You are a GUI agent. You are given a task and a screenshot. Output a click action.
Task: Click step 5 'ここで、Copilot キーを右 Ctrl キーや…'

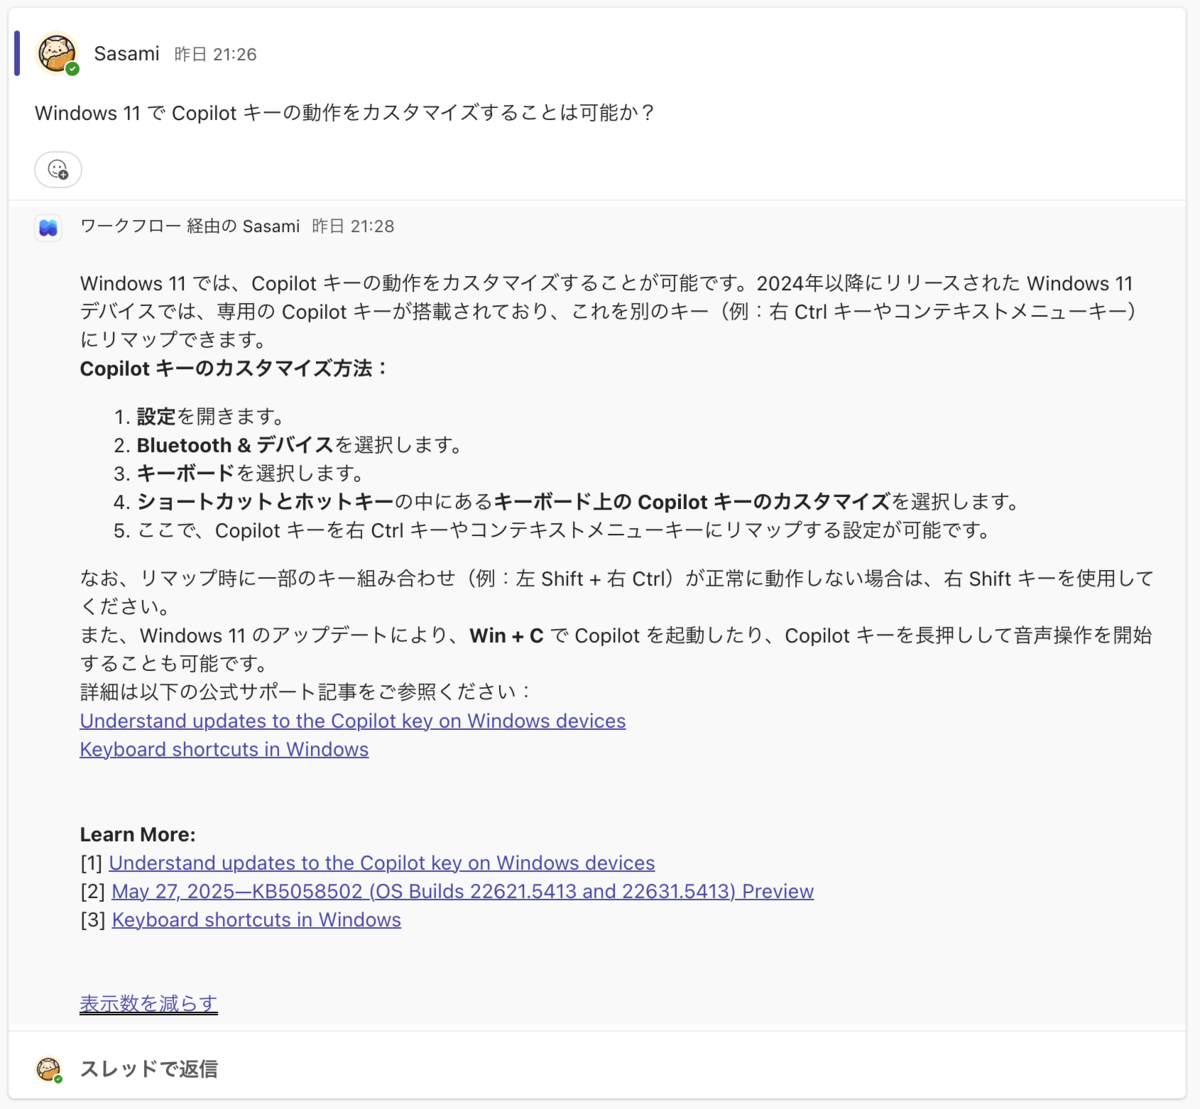coord(565,530)
